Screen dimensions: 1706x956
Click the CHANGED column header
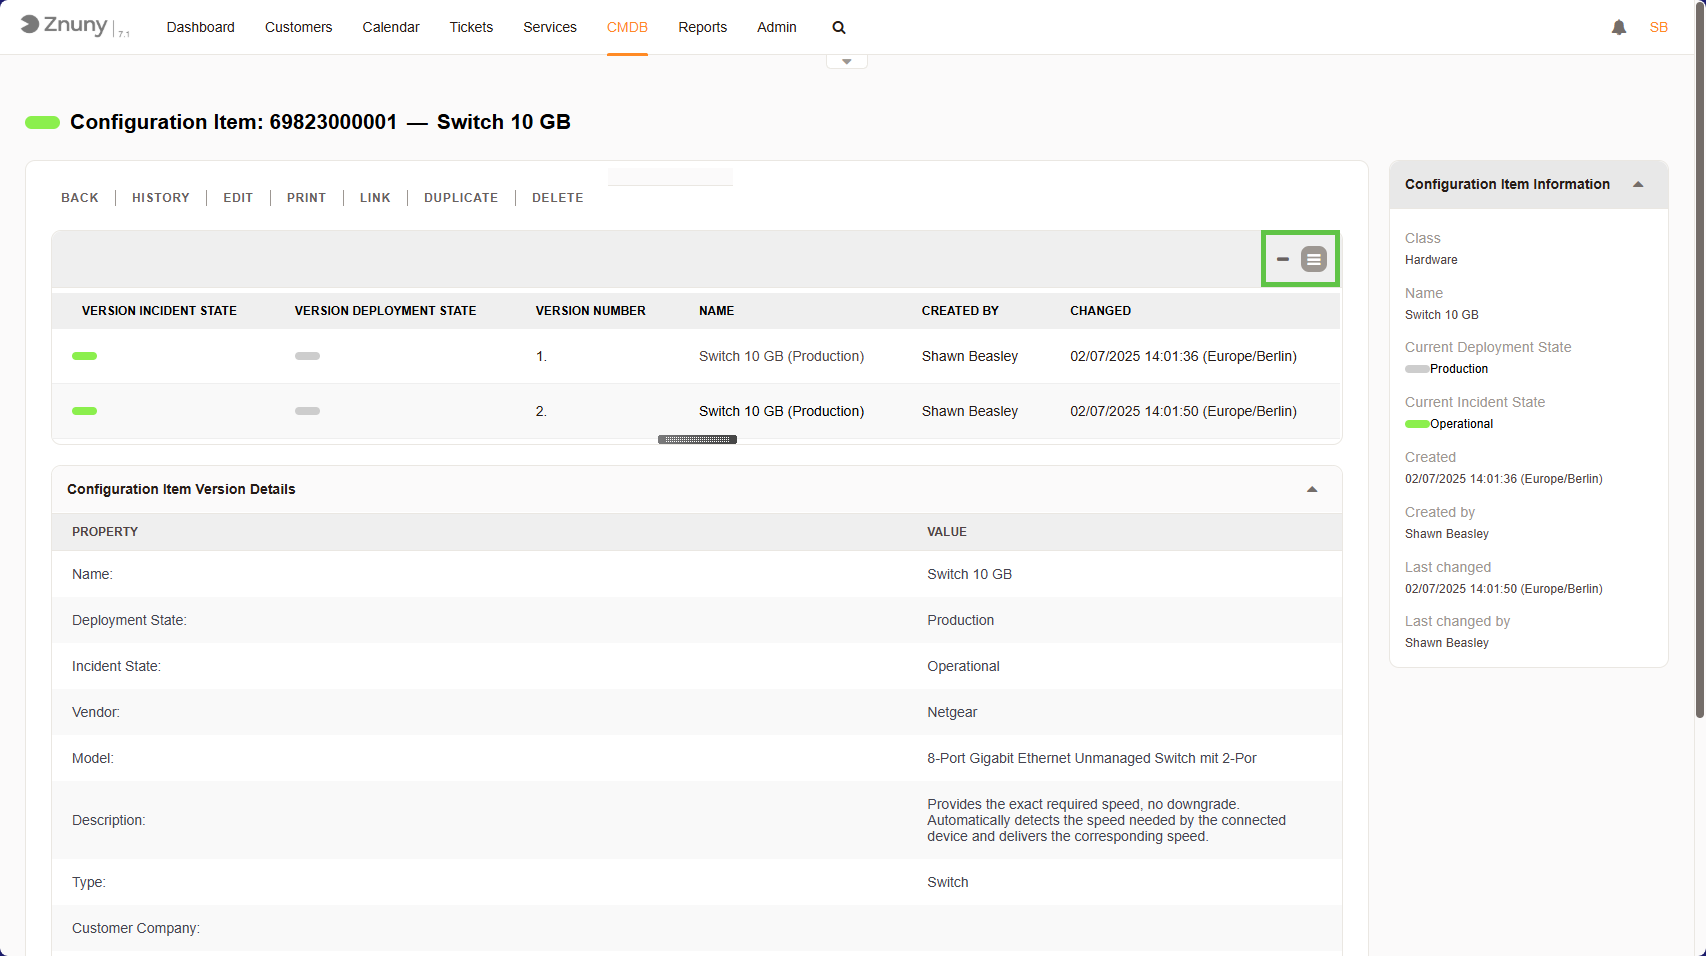[x=1100, y=311]
